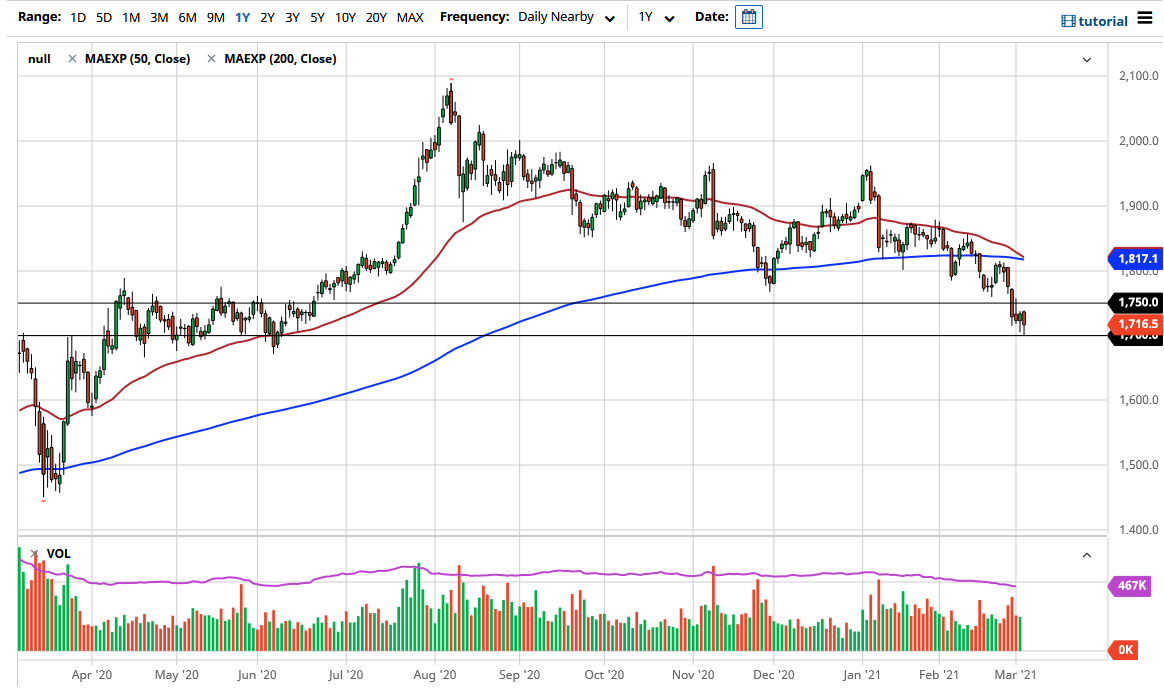This screenshot has width=1164, height=700.
Task: Click the Apr '20 axis label
Action: [x=92, y=675]
